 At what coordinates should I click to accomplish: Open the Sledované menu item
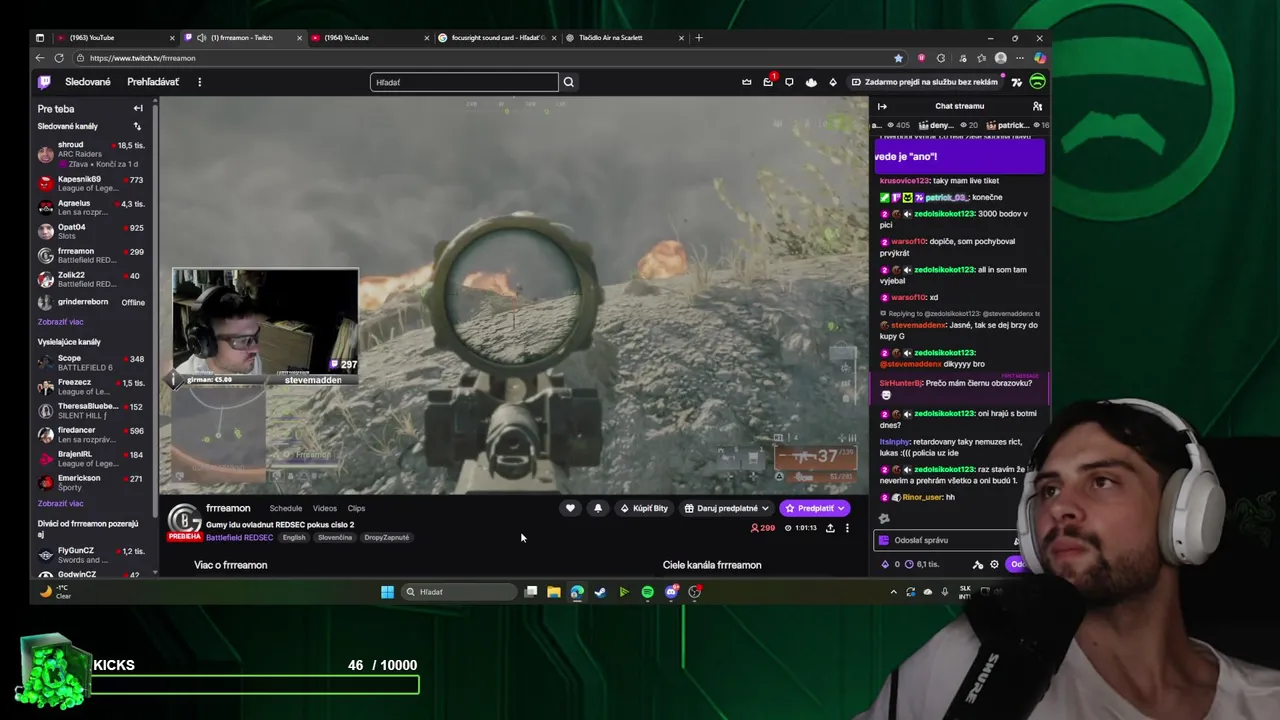[x=88, y=82]
